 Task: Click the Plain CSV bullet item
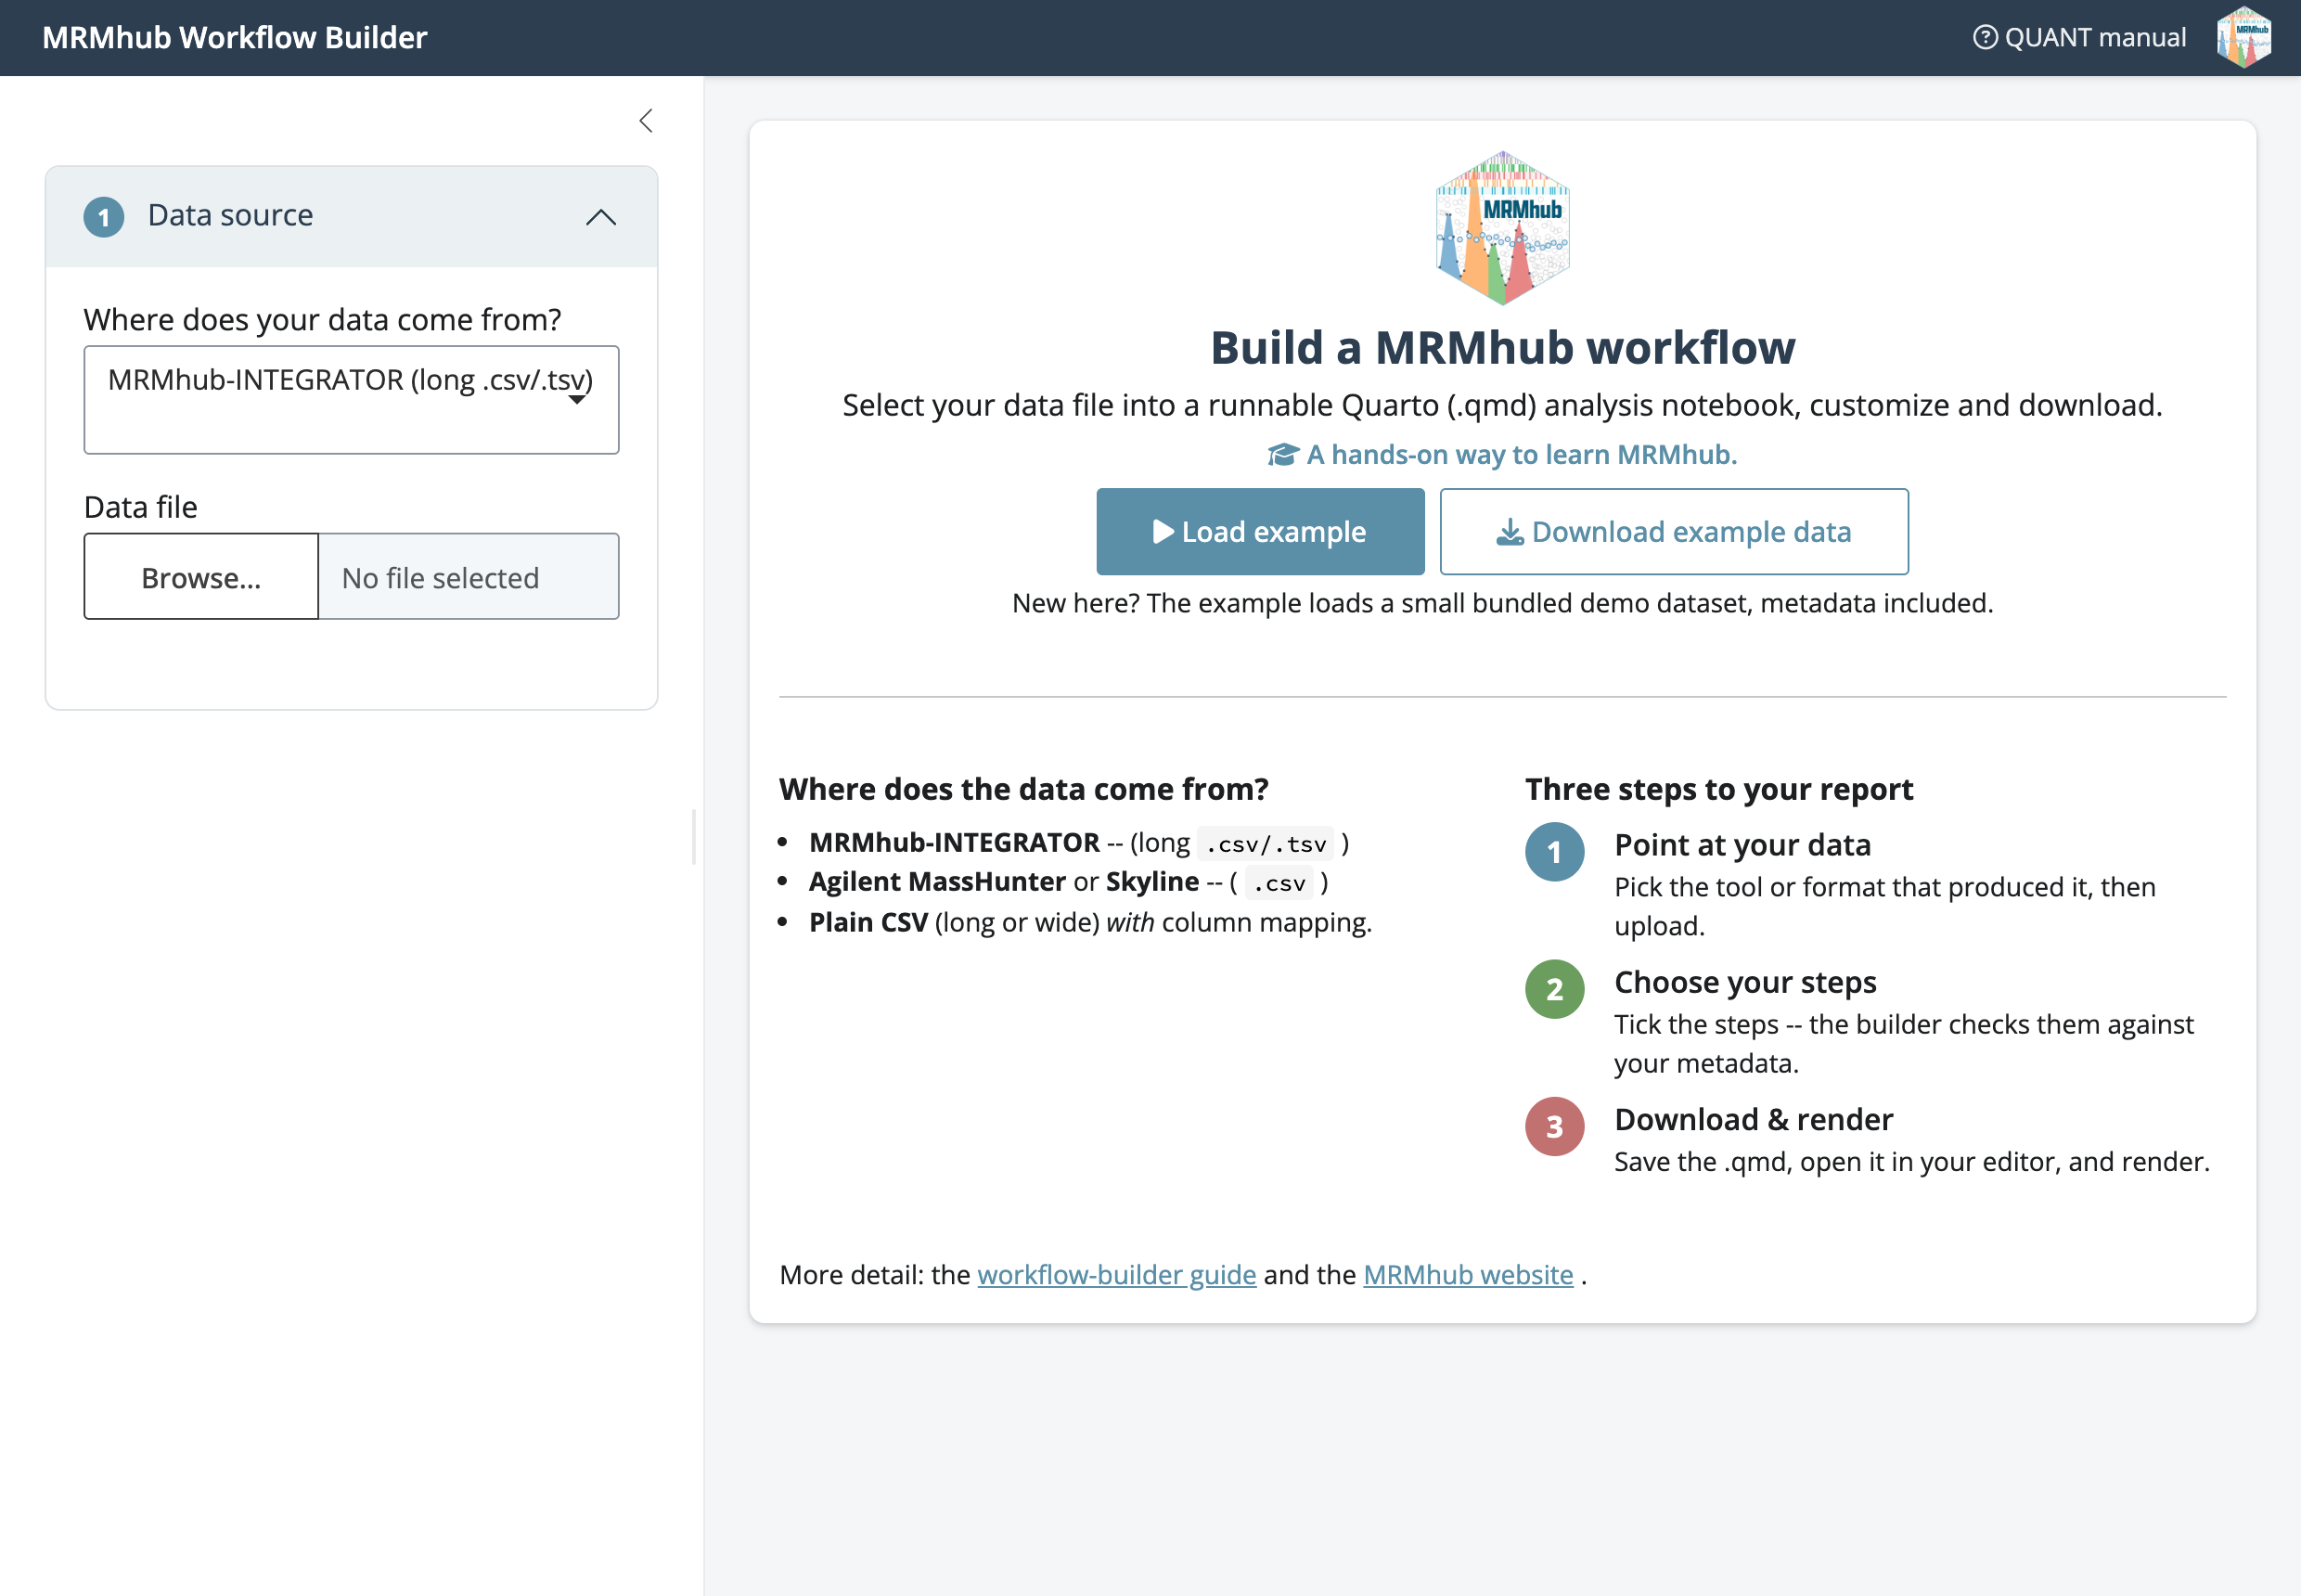1090,922
